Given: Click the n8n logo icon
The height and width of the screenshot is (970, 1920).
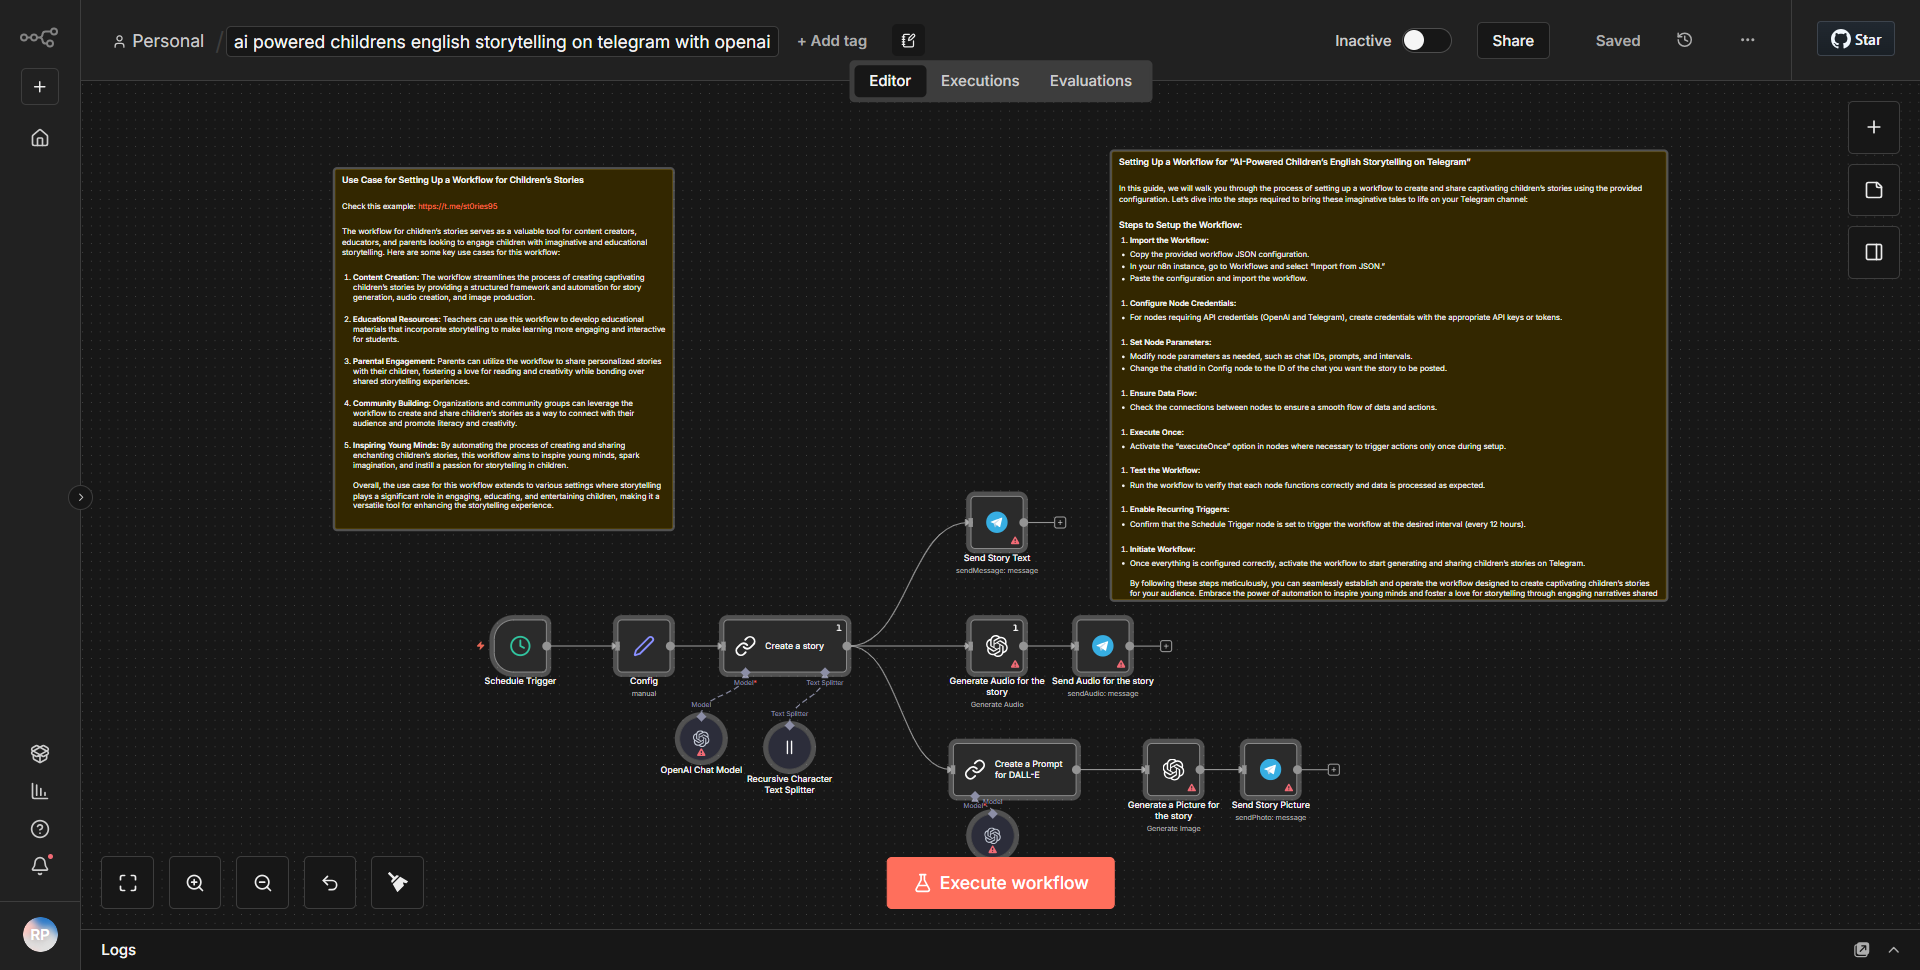Looking at the screenshot, I should [x=39, y=38].
